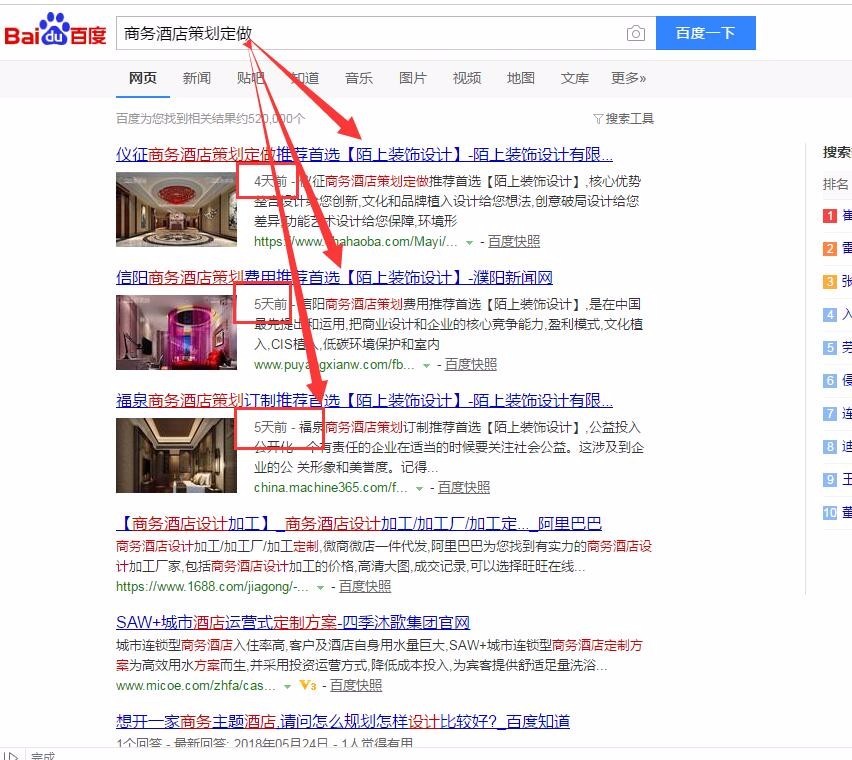The image size is (852, 760).
Task: Open the 视频 tab
Action: click(467, 78)
